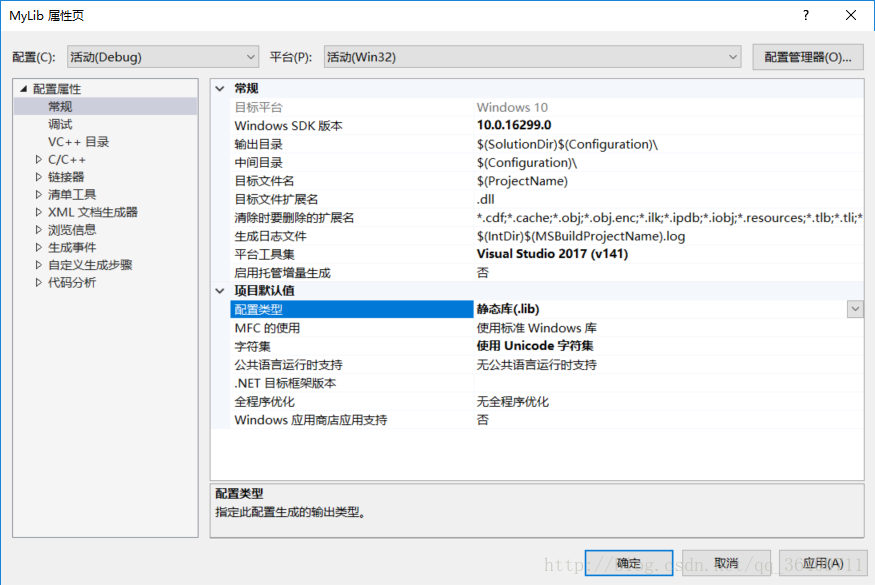Click the $(ProjectName) target name value

pos(522,181)
